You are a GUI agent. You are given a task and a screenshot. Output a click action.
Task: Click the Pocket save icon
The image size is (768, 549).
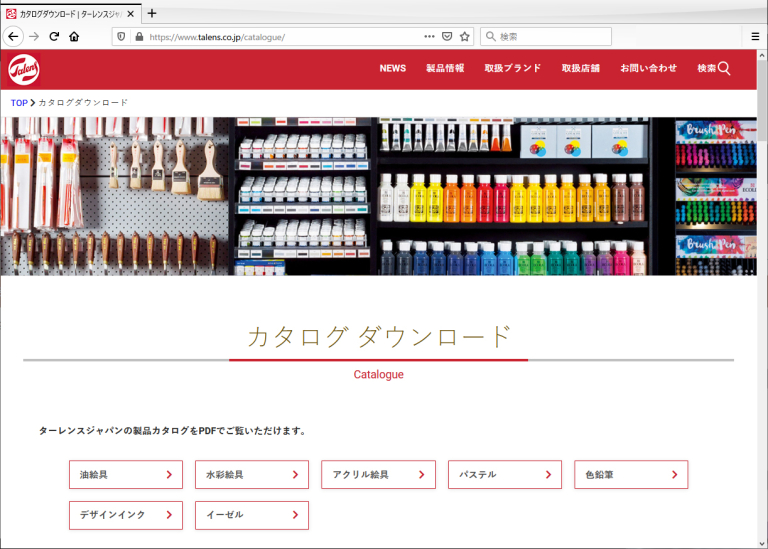(x=447, y=36)
